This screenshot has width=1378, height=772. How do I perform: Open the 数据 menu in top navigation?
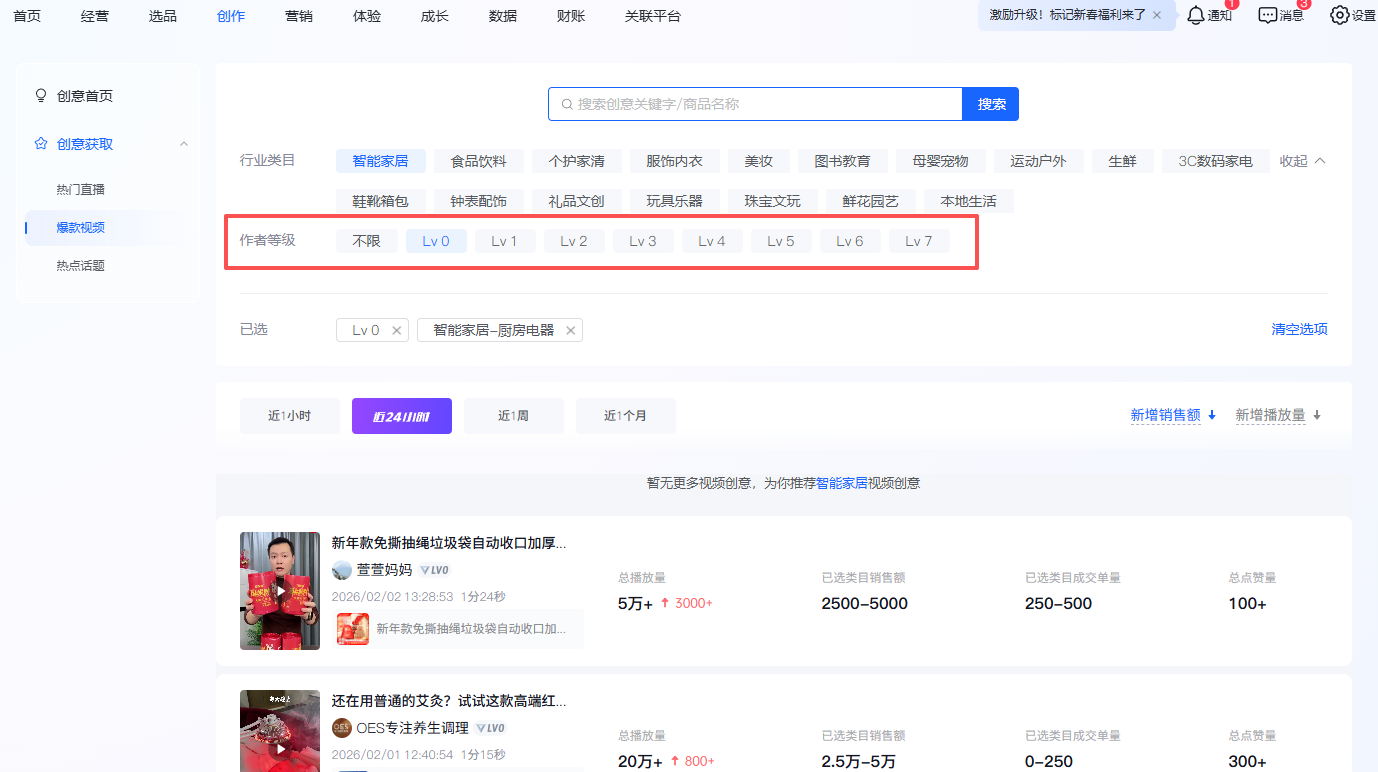tap(502, 16)
